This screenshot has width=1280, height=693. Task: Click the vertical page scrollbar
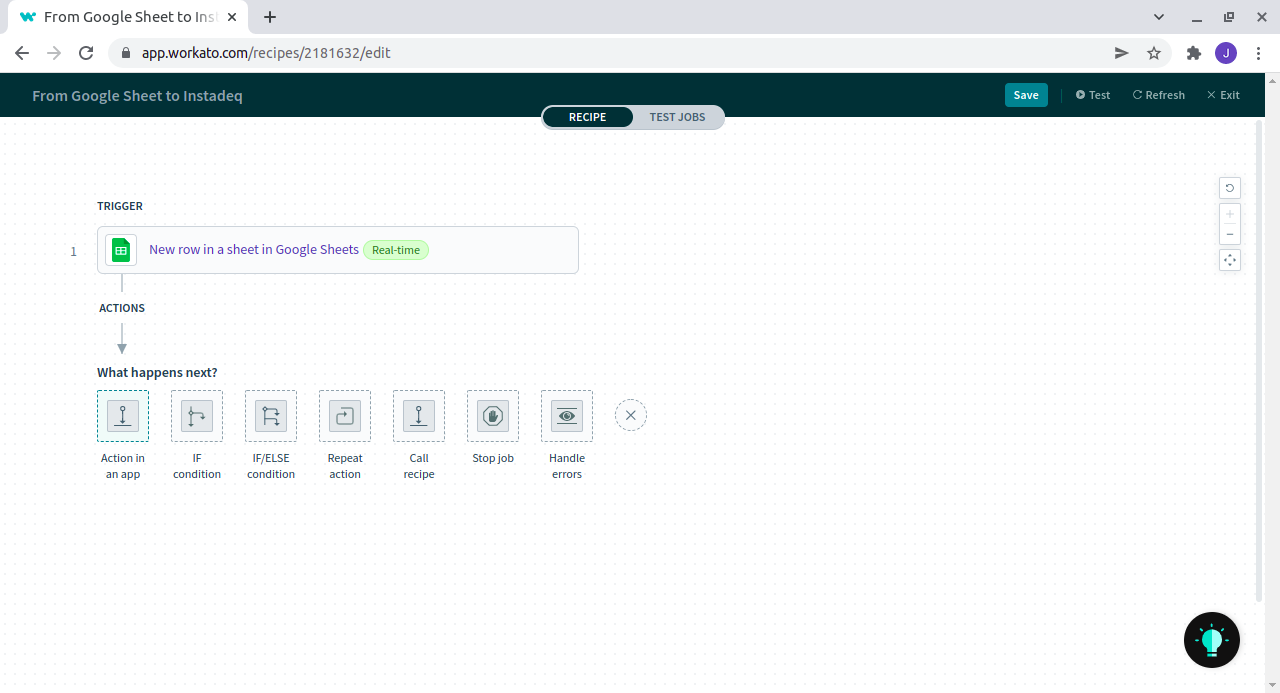coord(1259,361)
